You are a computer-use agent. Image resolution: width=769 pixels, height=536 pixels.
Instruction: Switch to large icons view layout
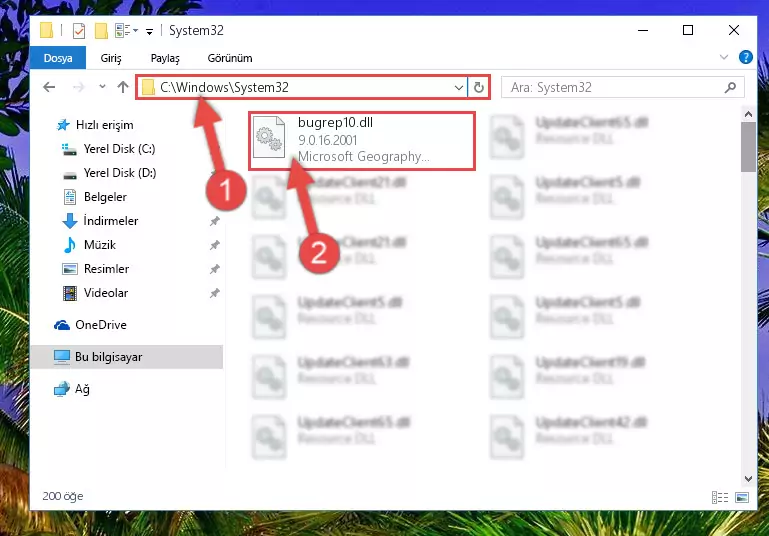pos(742,497)
